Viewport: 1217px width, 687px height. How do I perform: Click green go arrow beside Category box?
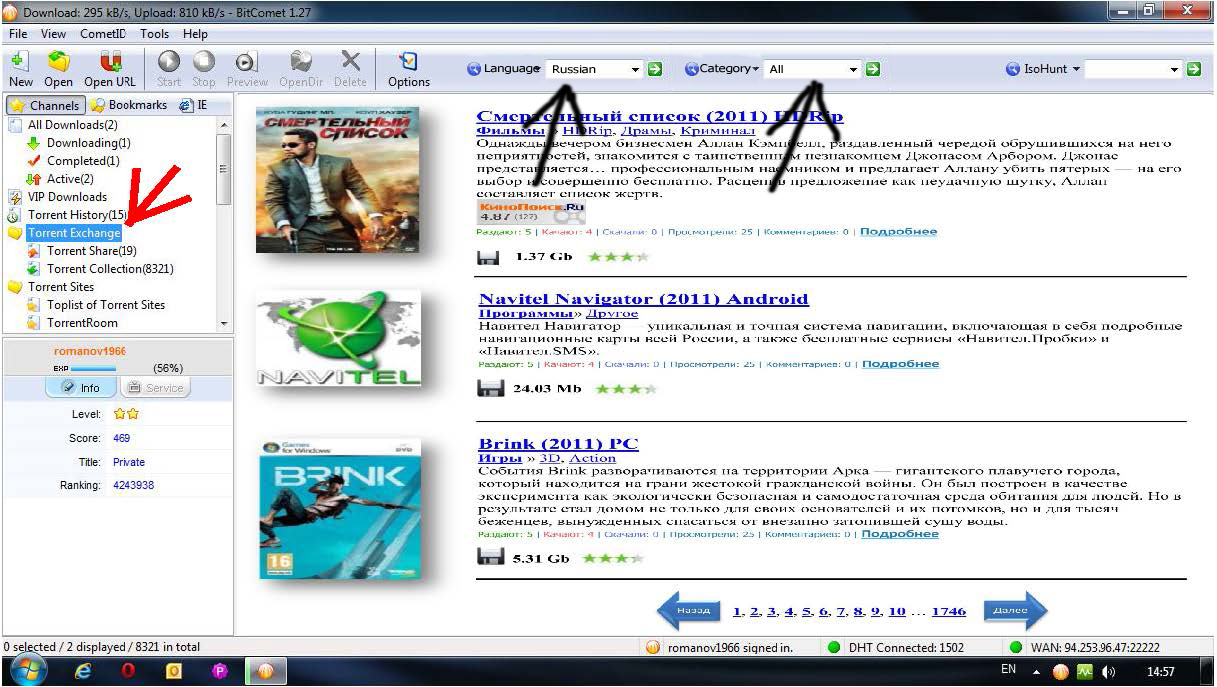872,69
